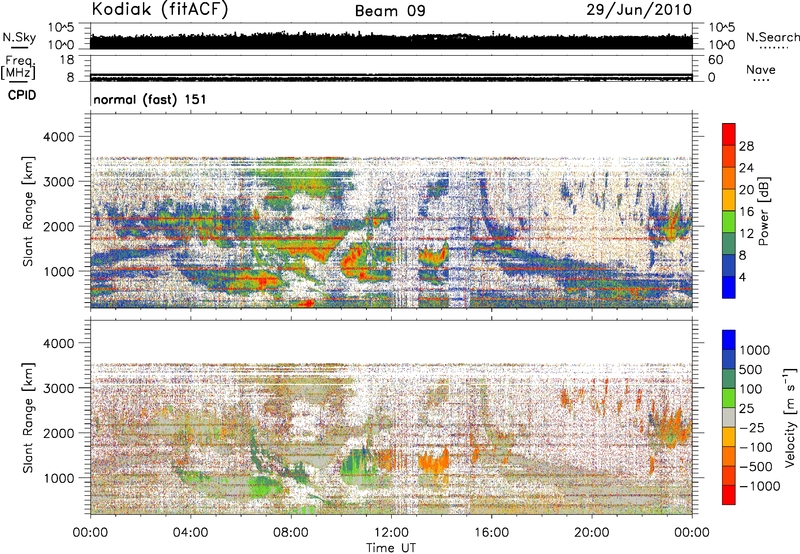The width and height of the screenshot is (800, 554).
Task: Select the 'Slant Range [km]' label of velocity panel
Action: point(28,418)
